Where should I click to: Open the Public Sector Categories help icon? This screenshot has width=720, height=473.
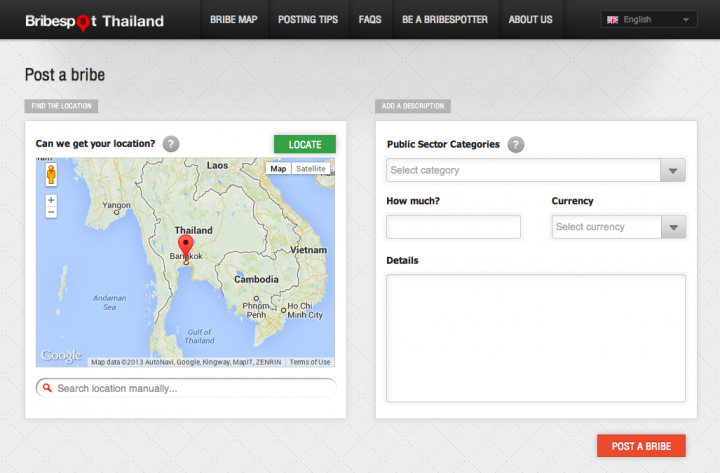click(x=516, y=145)
